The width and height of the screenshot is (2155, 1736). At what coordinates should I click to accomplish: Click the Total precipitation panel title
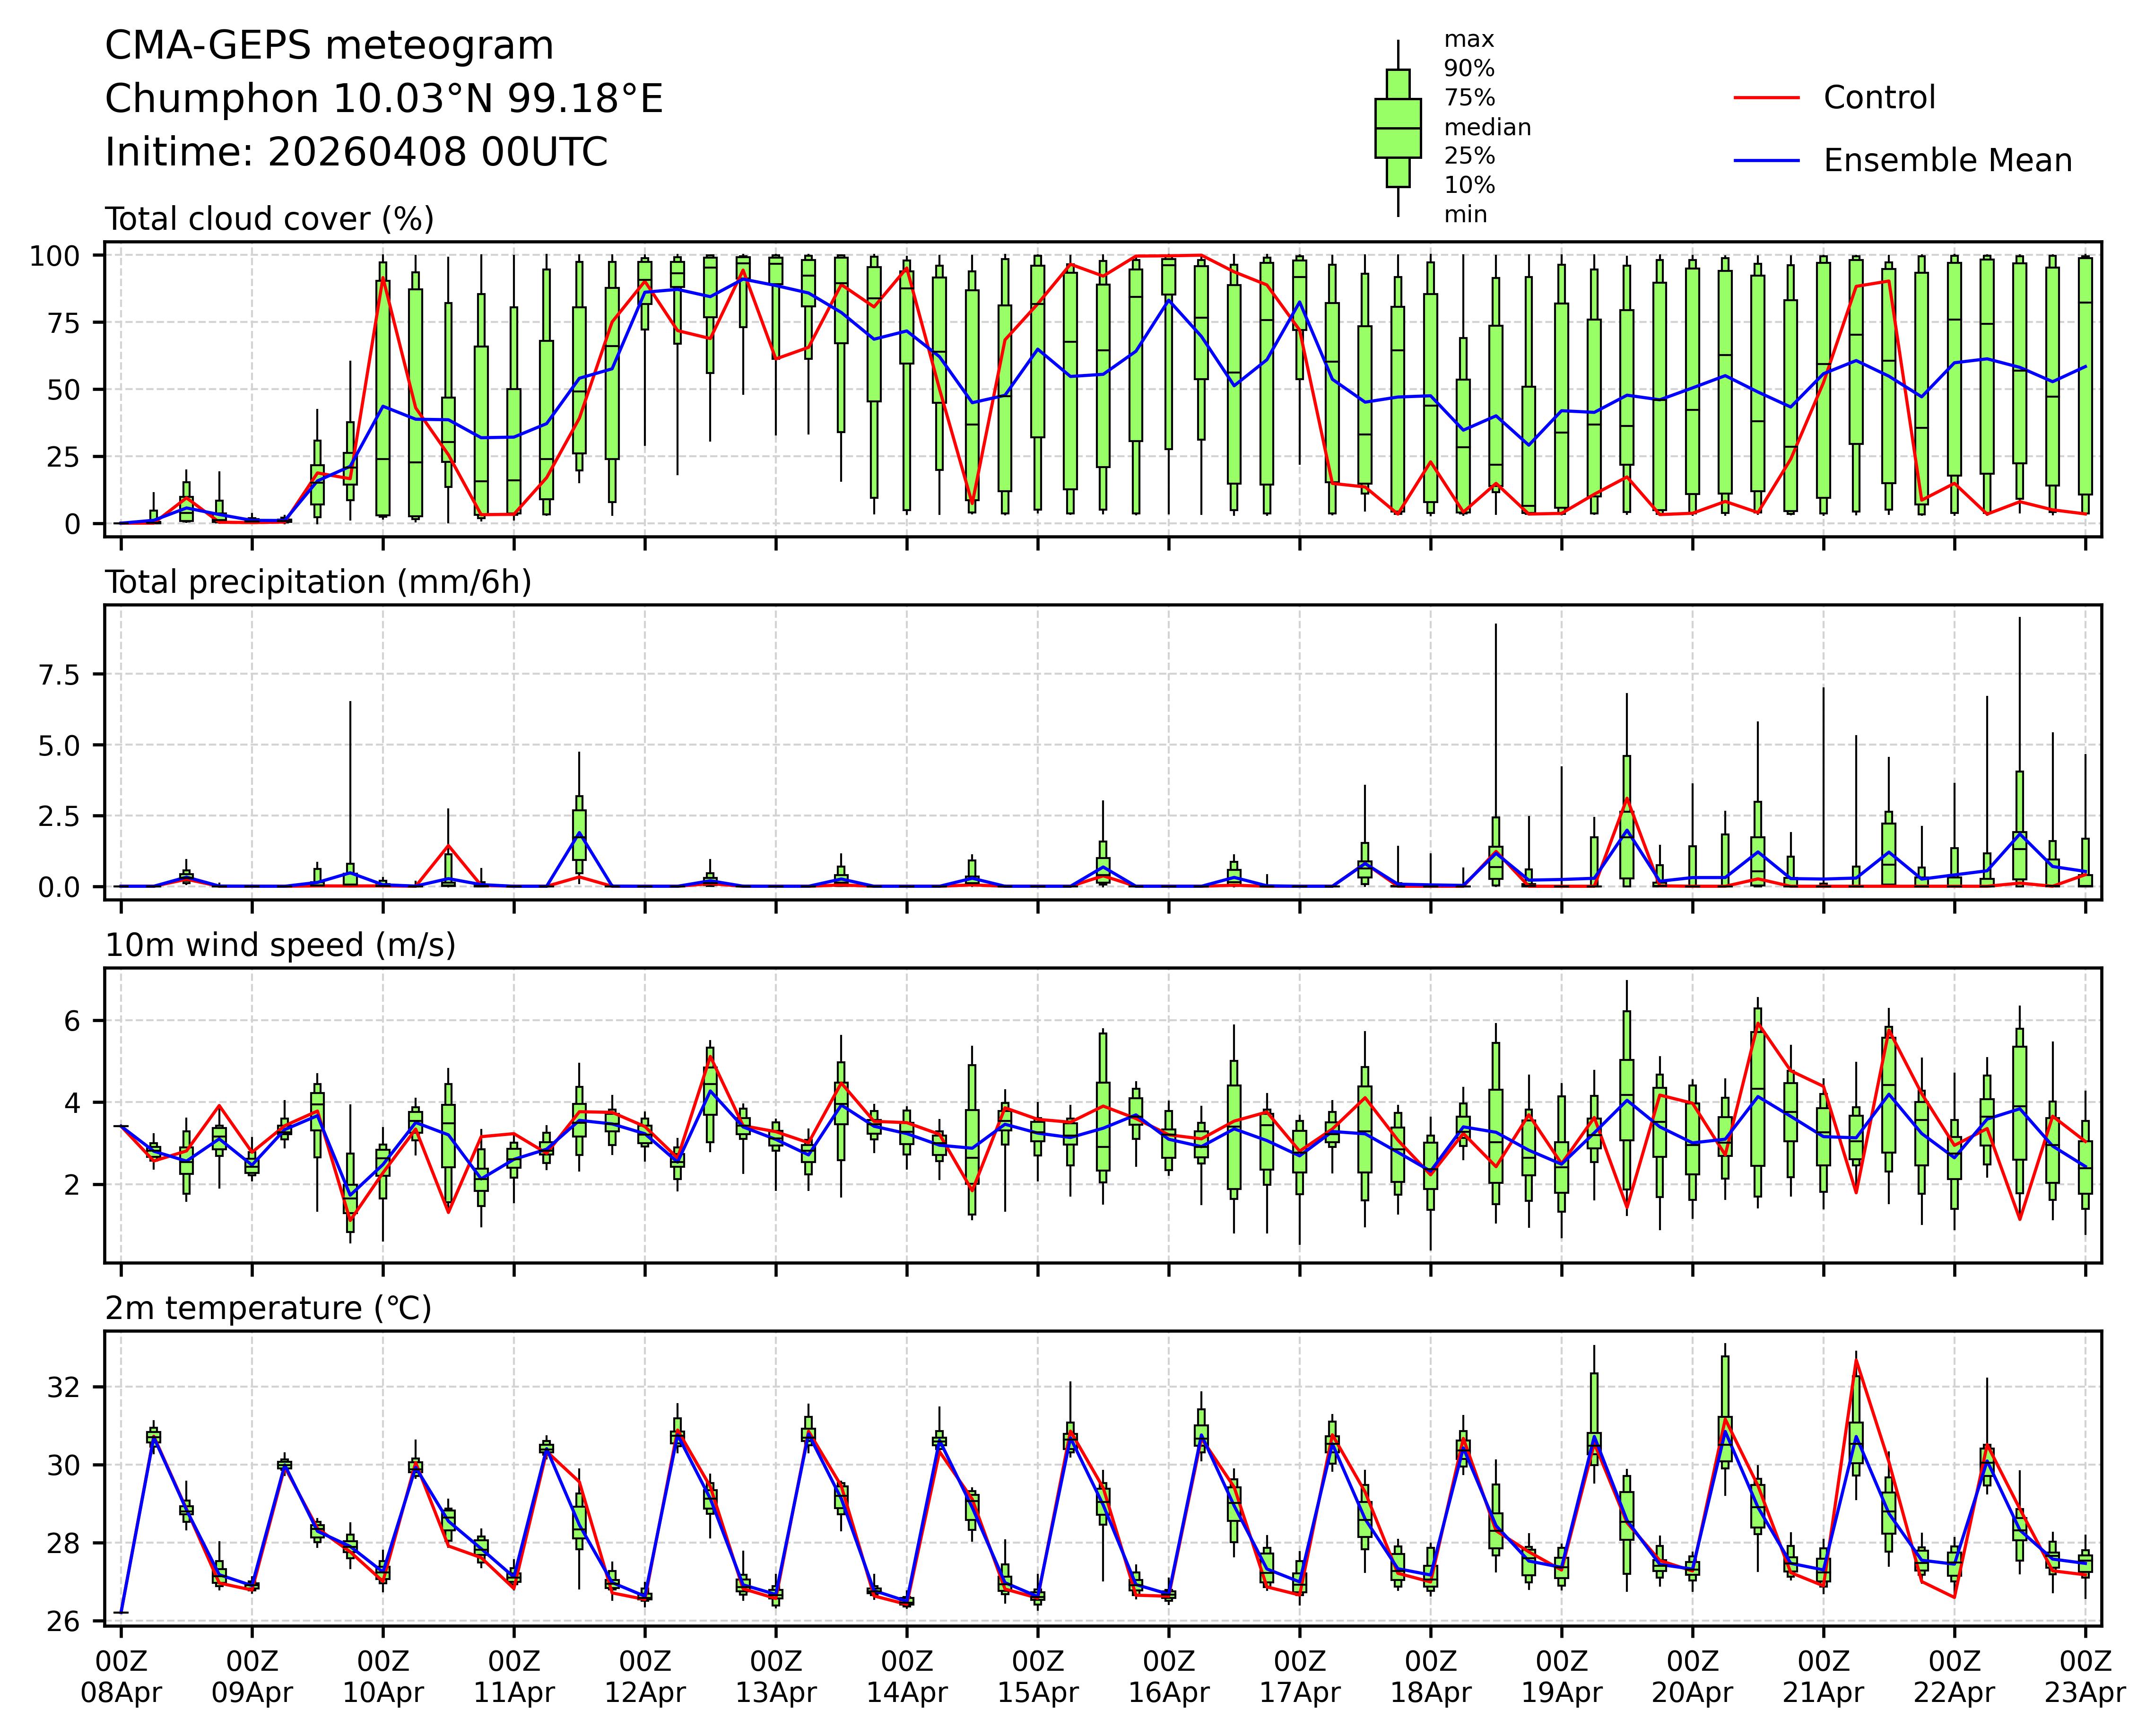pos(318,582)
